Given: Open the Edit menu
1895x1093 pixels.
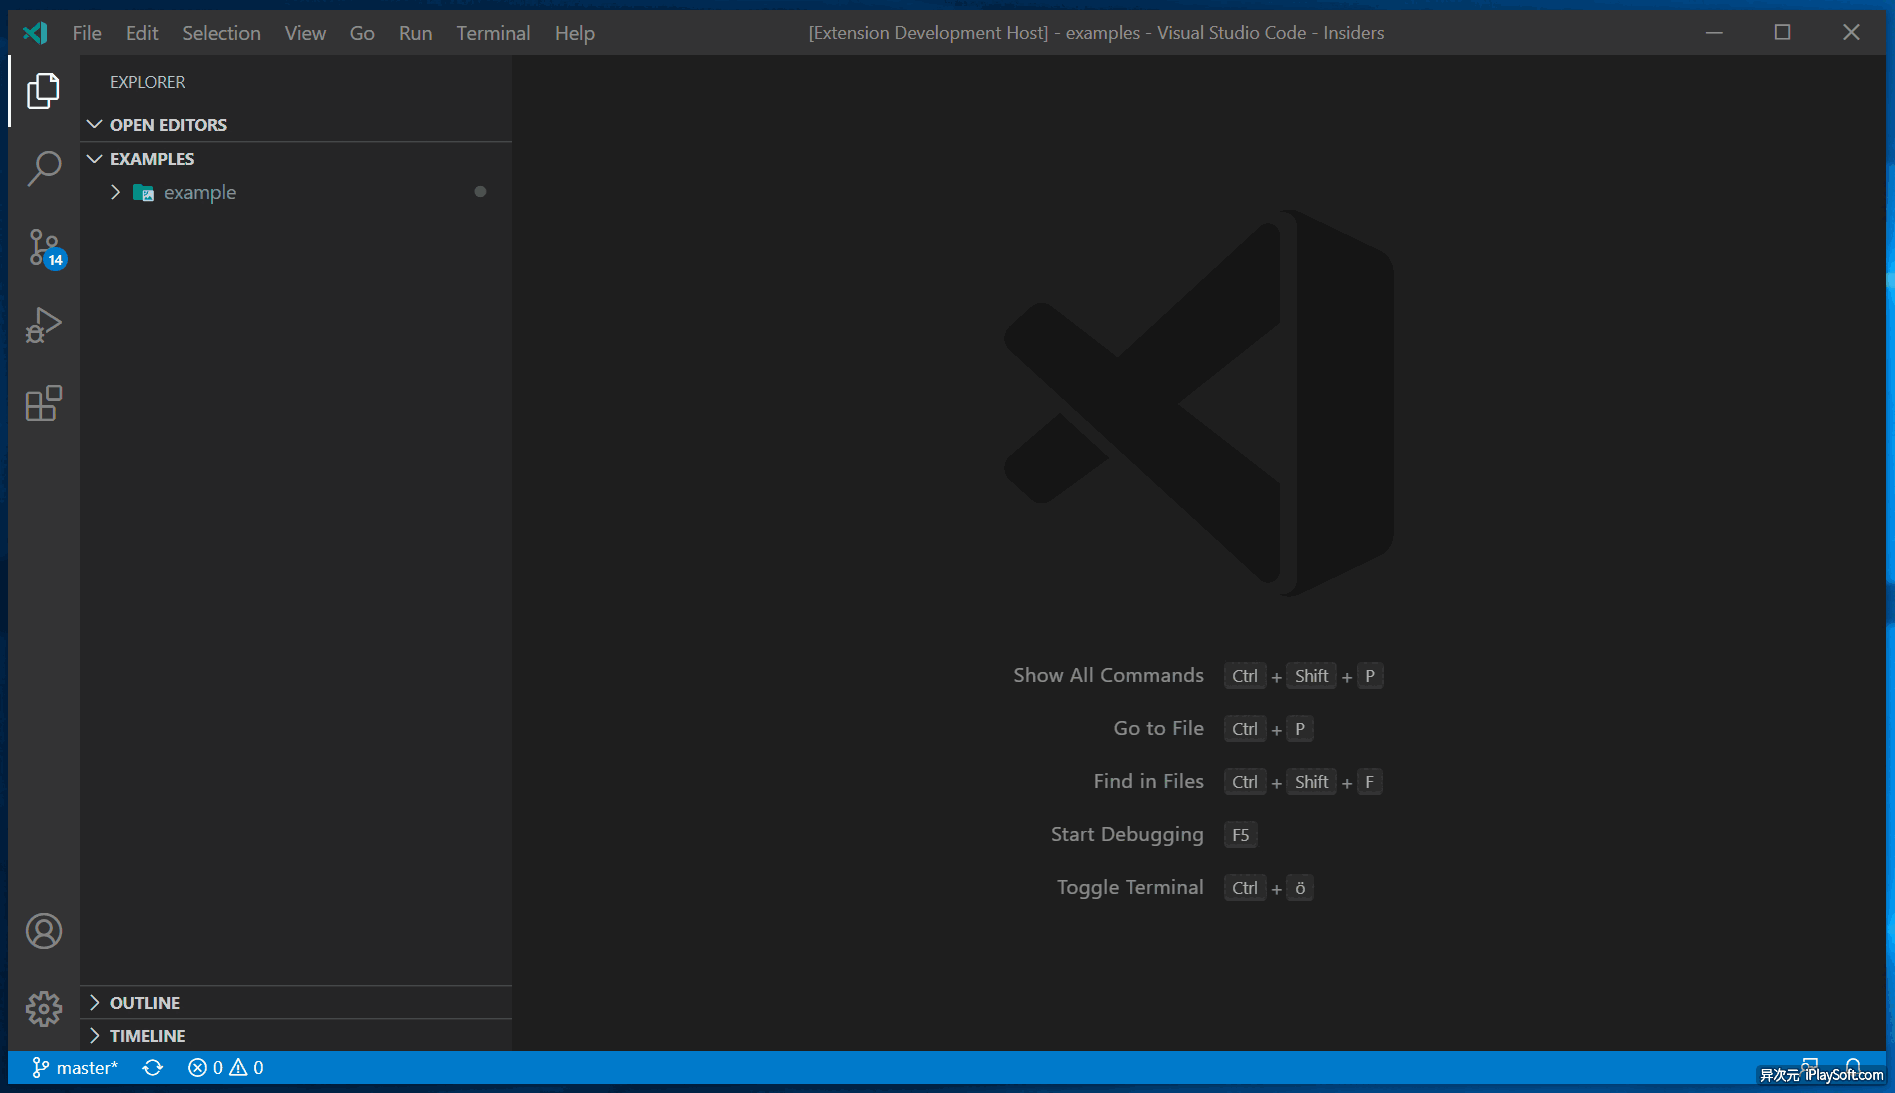Looking at the screenshot, I should 142,33.
